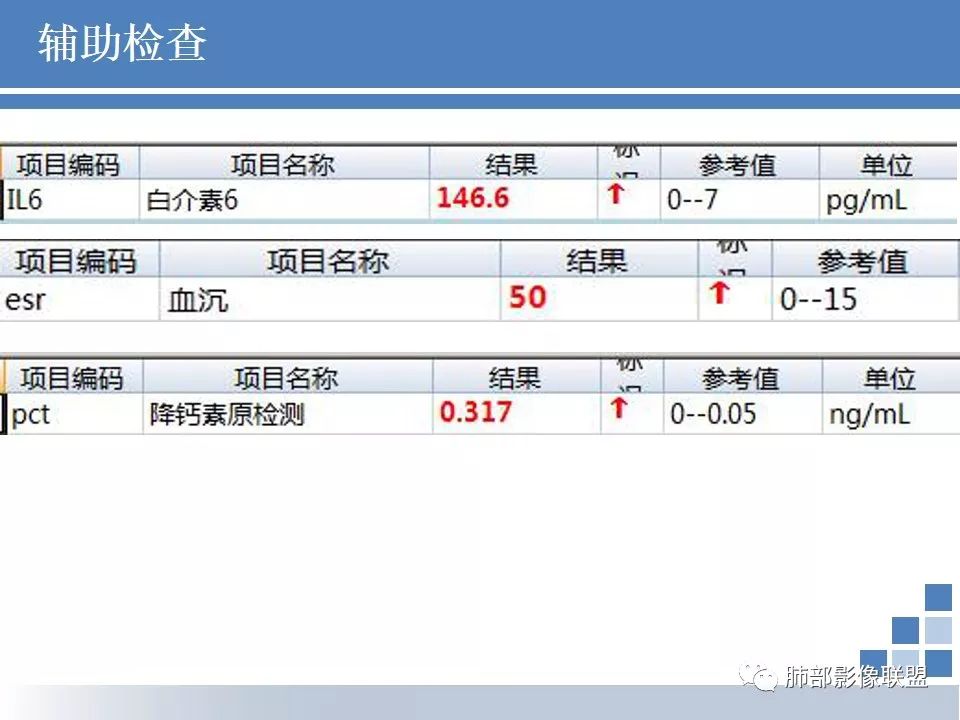Select the 白介素6 item name cell
960x720 pixels.
pos(285,200)
